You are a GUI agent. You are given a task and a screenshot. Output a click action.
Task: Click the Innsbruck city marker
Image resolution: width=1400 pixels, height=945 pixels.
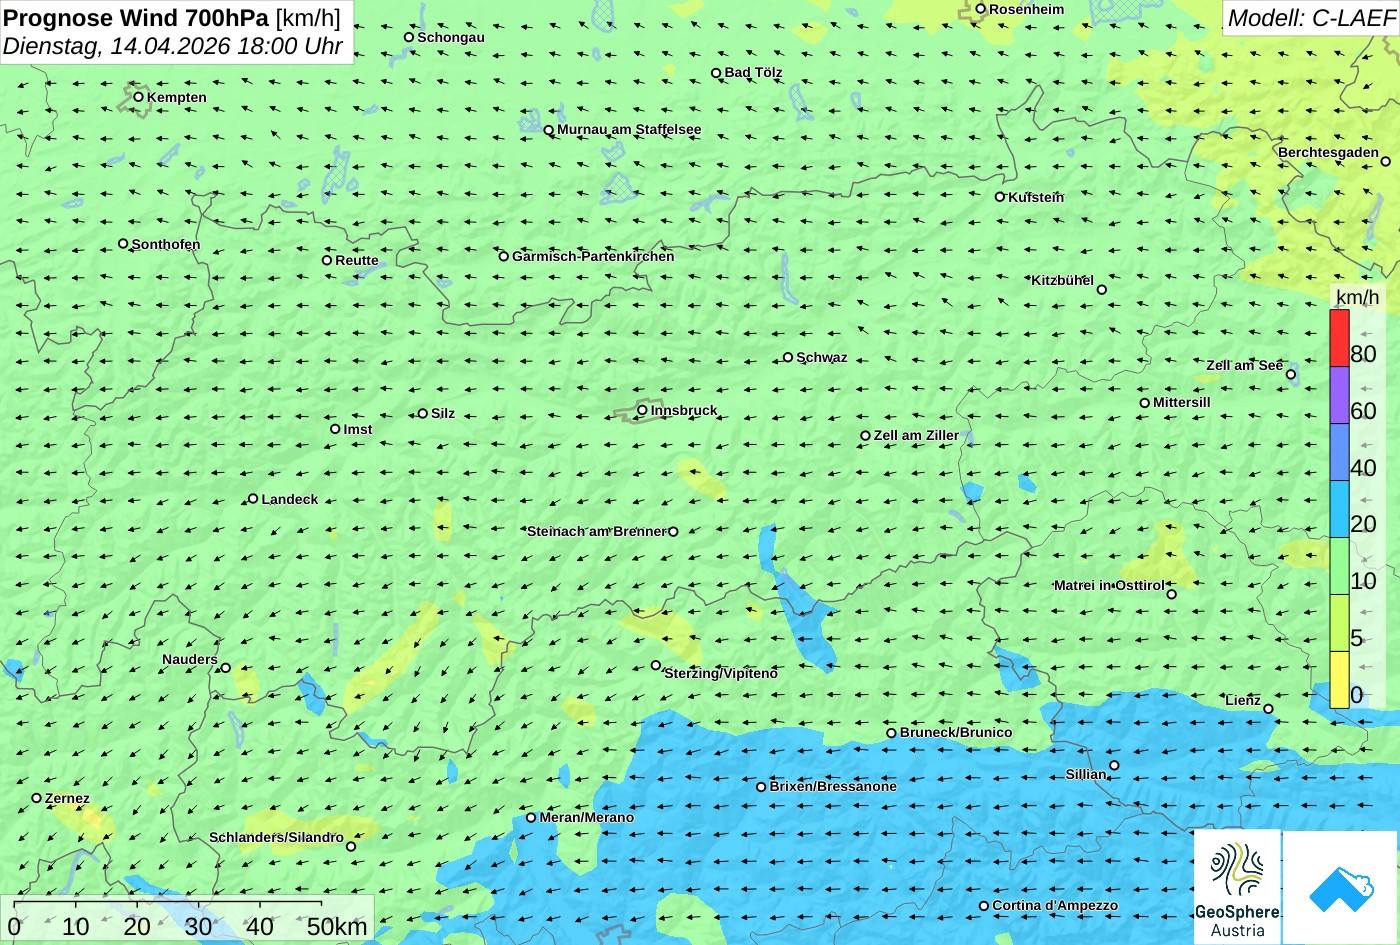[x=642, y=410]
